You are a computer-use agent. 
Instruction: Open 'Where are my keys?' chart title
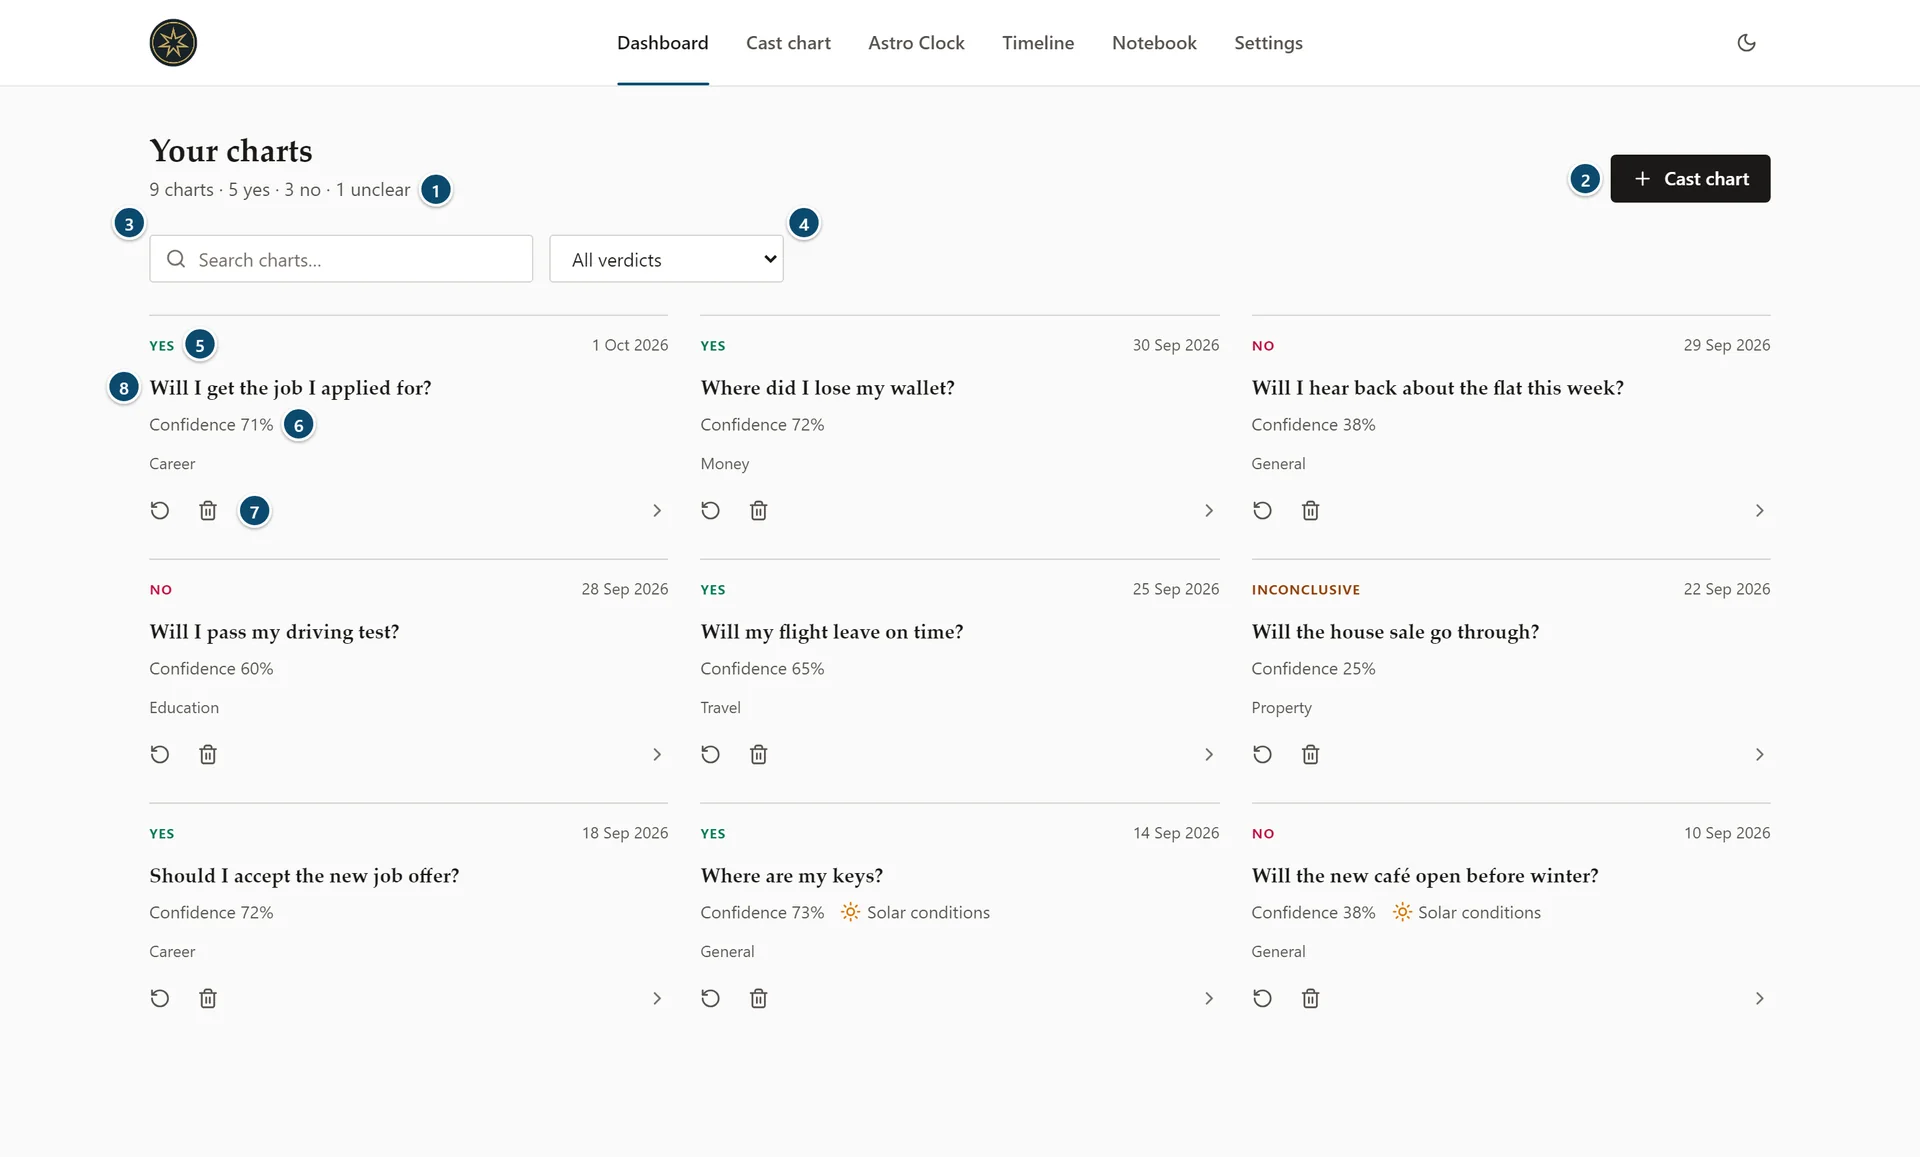point(791,876)
